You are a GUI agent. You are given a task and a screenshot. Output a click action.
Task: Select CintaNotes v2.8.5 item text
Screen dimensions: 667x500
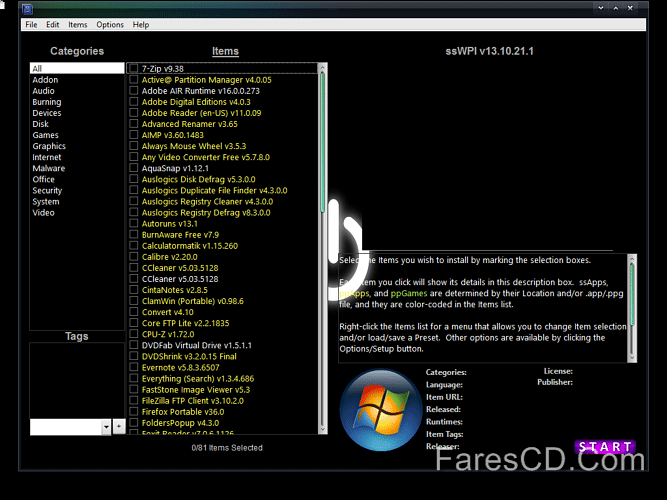coord(175,290)
